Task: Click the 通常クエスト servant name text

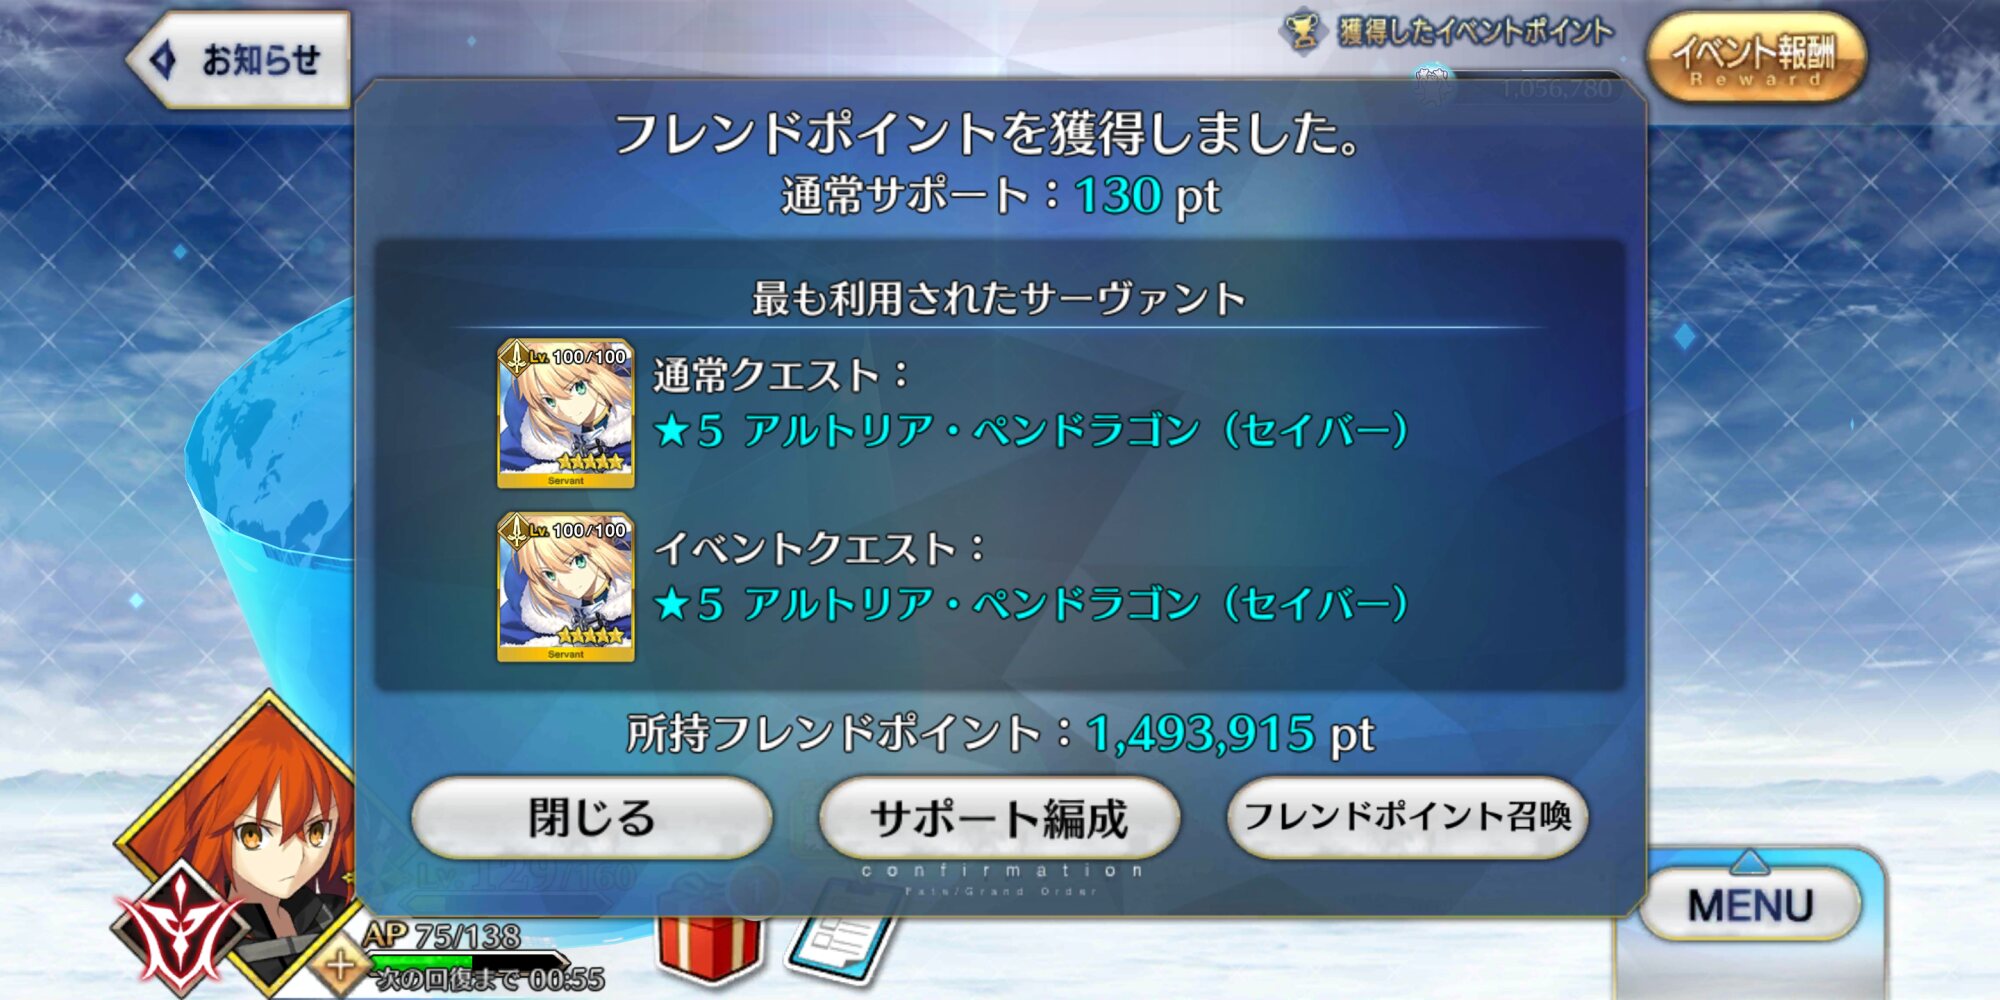Action: 1030,431
